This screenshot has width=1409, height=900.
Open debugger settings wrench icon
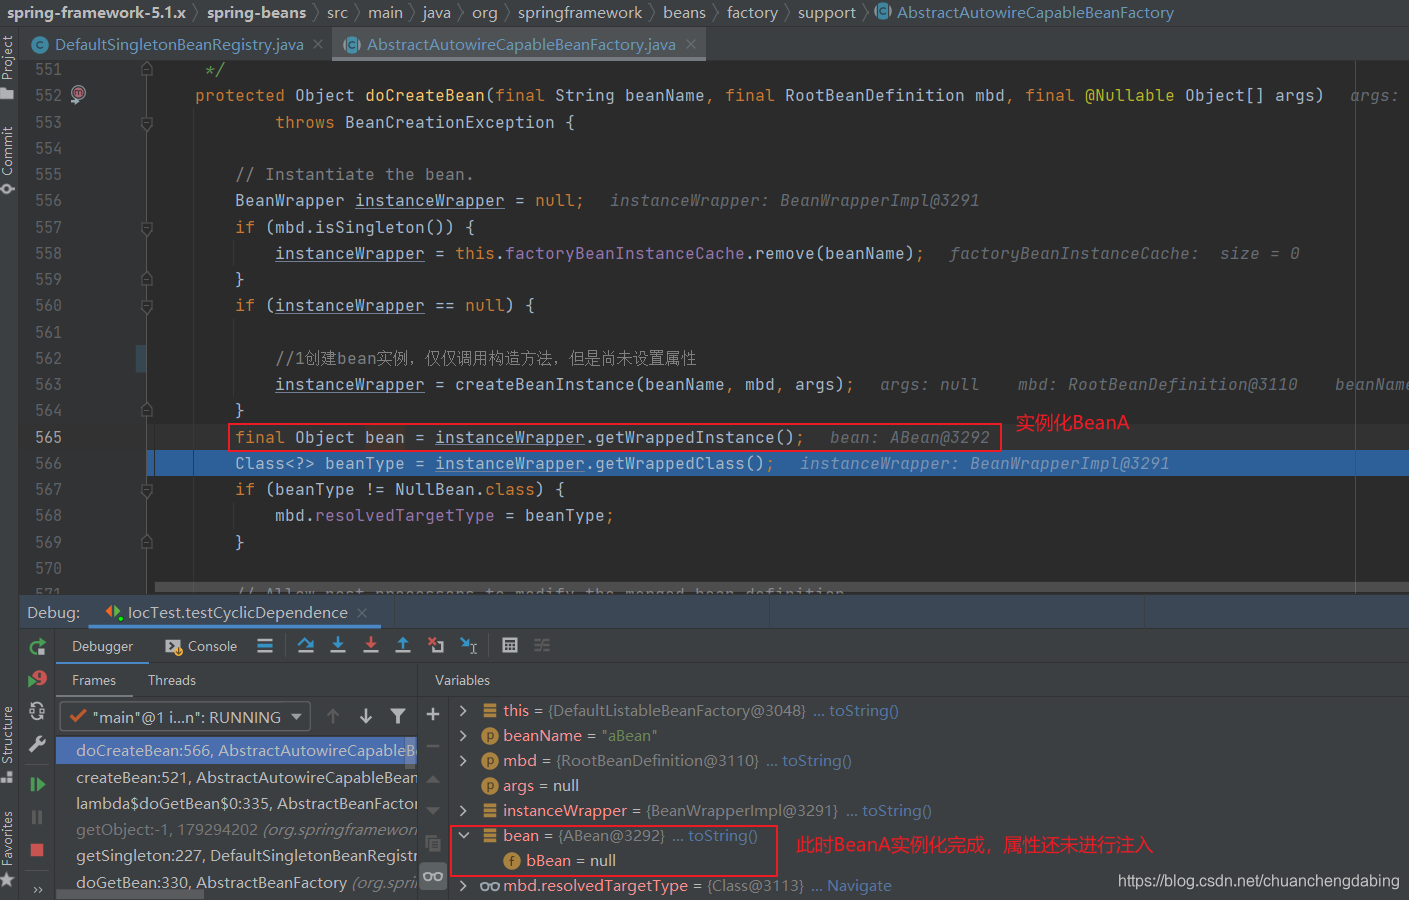pyautogui.click(x=37, y=744)
